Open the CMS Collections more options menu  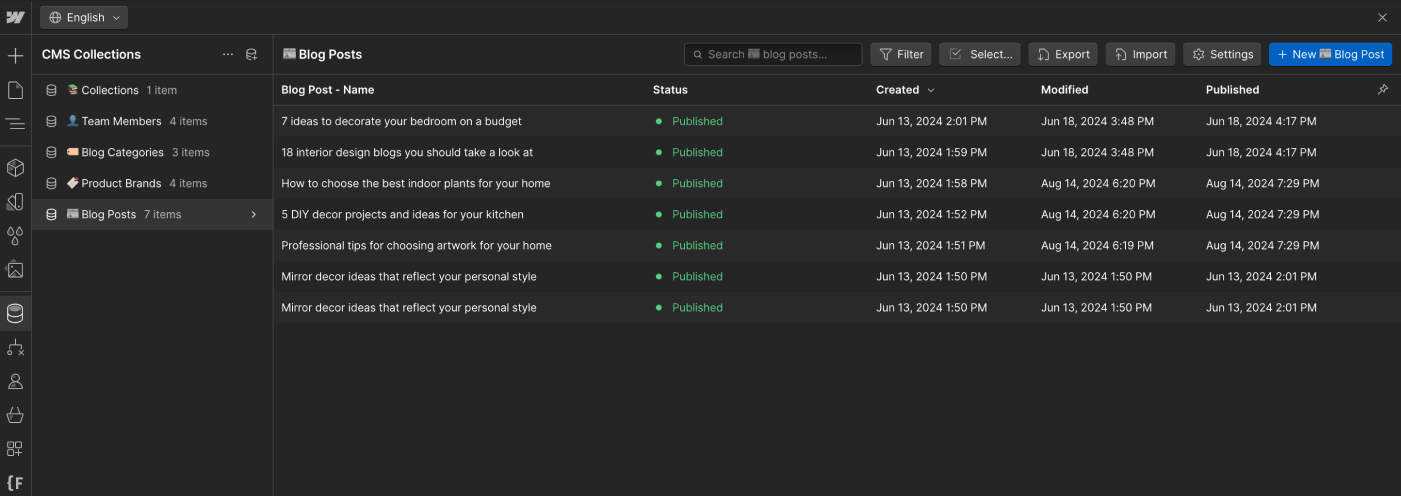[x=228, y=55]
